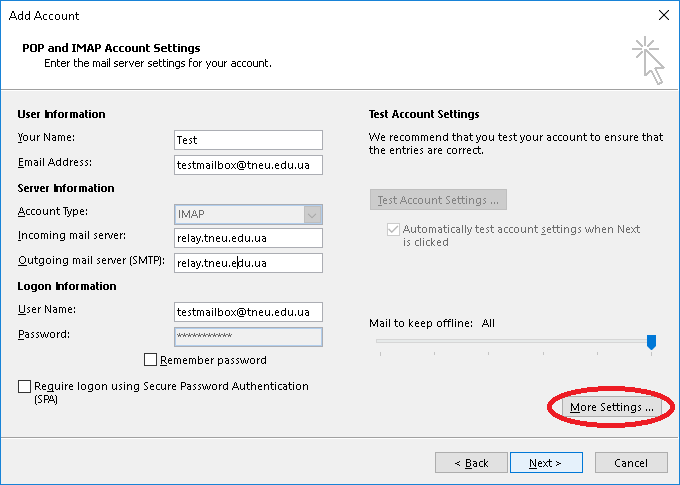Click the left end of offline mail slider track
This screenshot has width=680, height=485.
(x=380, y=341)
